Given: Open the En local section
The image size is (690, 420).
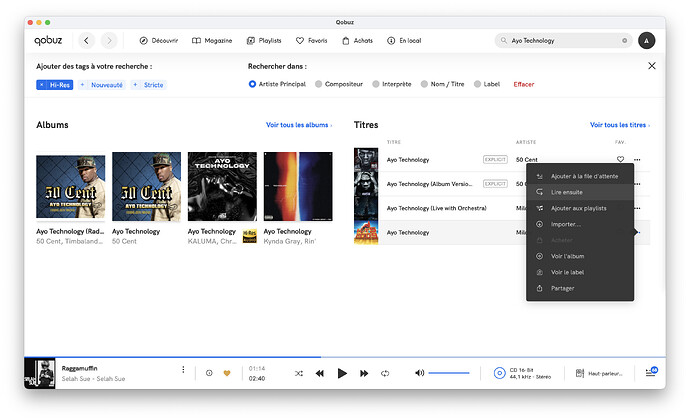Looking at the screenshot, I should [x=404, y=41].
